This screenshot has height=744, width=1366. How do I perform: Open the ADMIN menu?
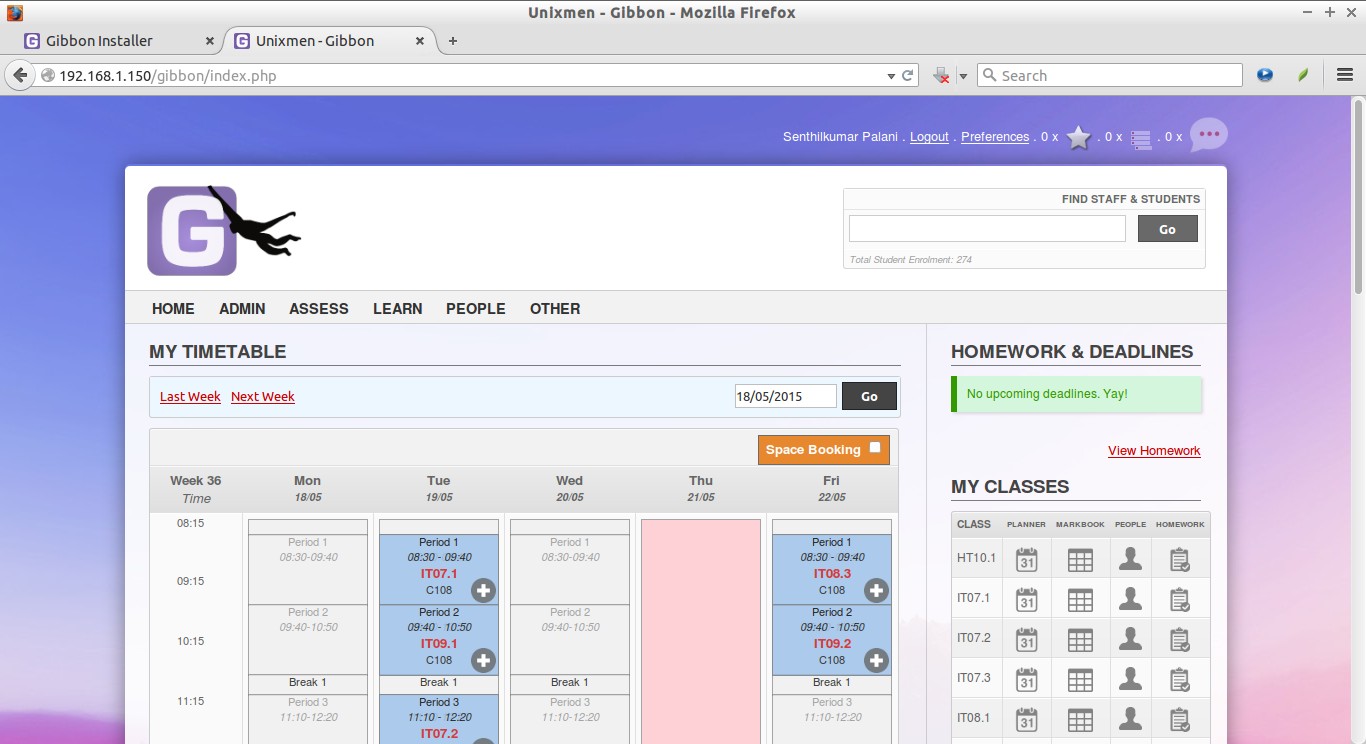click(242, 308)
